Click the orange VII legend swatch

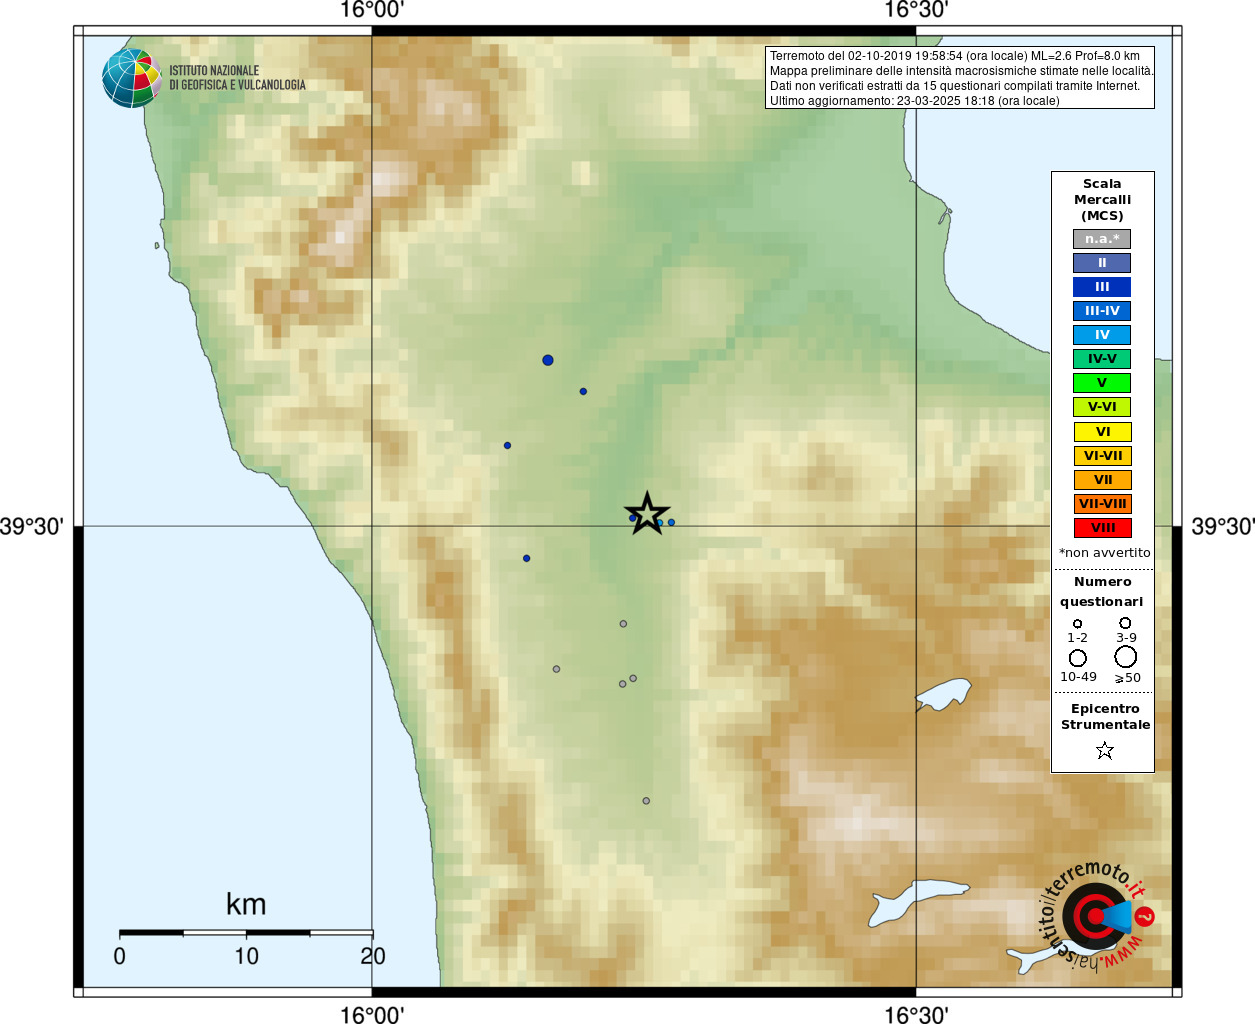[x=1102, y=480]
